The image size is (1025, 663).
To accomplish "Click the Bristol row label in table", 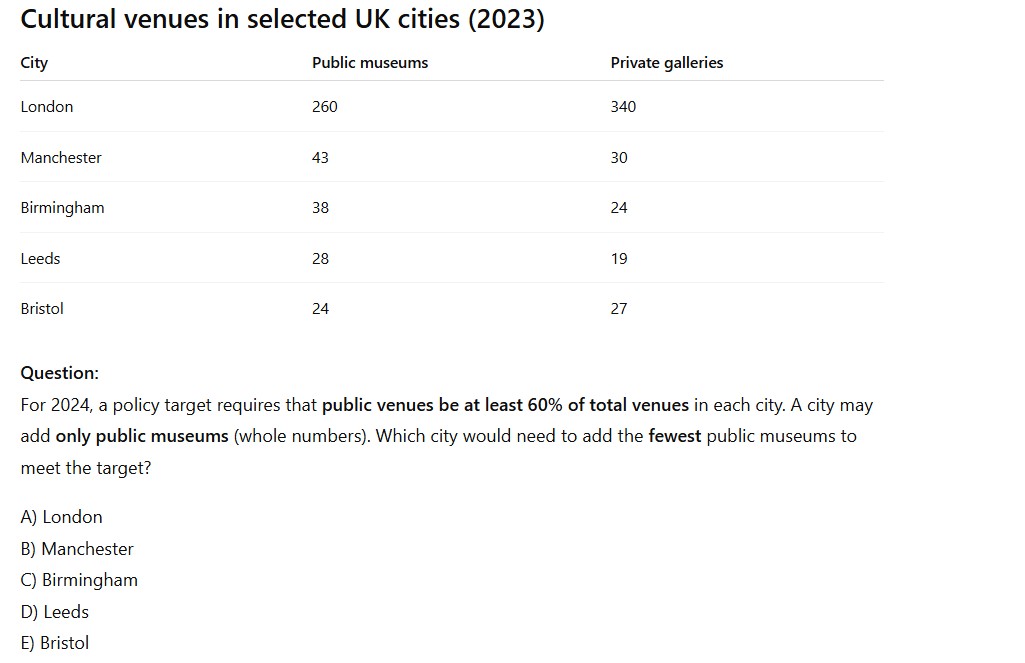I will tap(42, 309).
